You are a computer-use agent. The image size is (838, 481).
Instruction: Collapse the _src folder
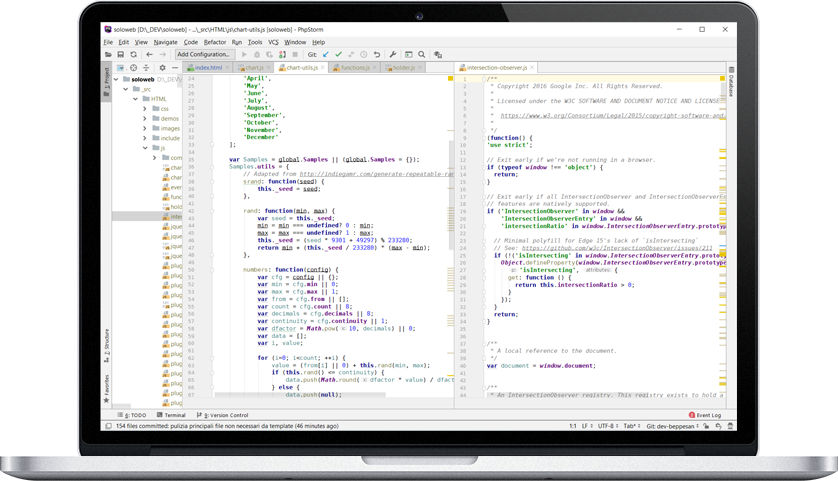coord(126,89)
